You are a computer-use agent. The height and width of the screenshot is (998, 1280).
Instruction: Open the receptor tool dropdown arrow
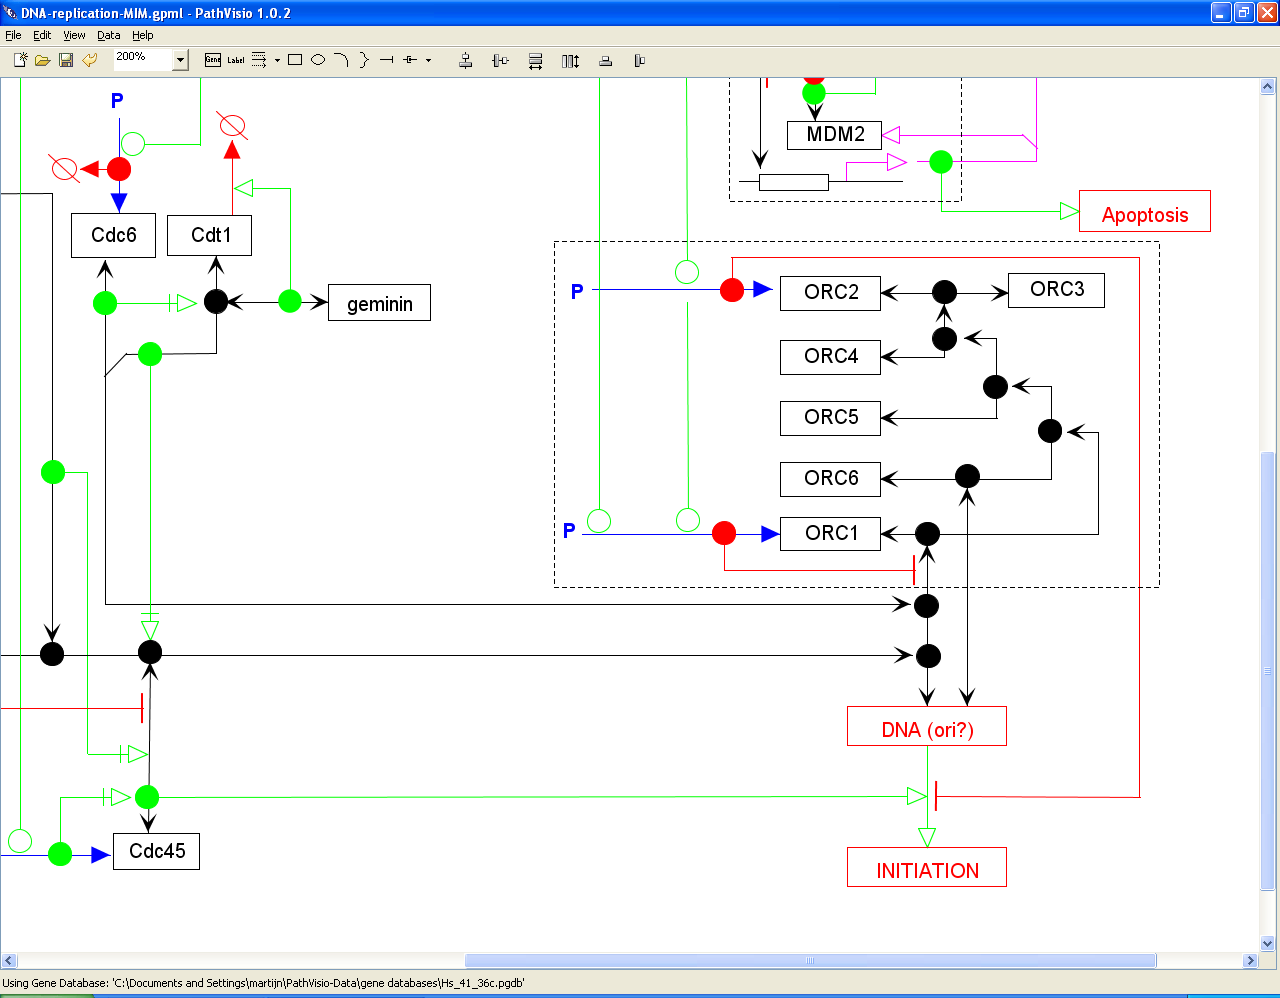pos(428,60)
